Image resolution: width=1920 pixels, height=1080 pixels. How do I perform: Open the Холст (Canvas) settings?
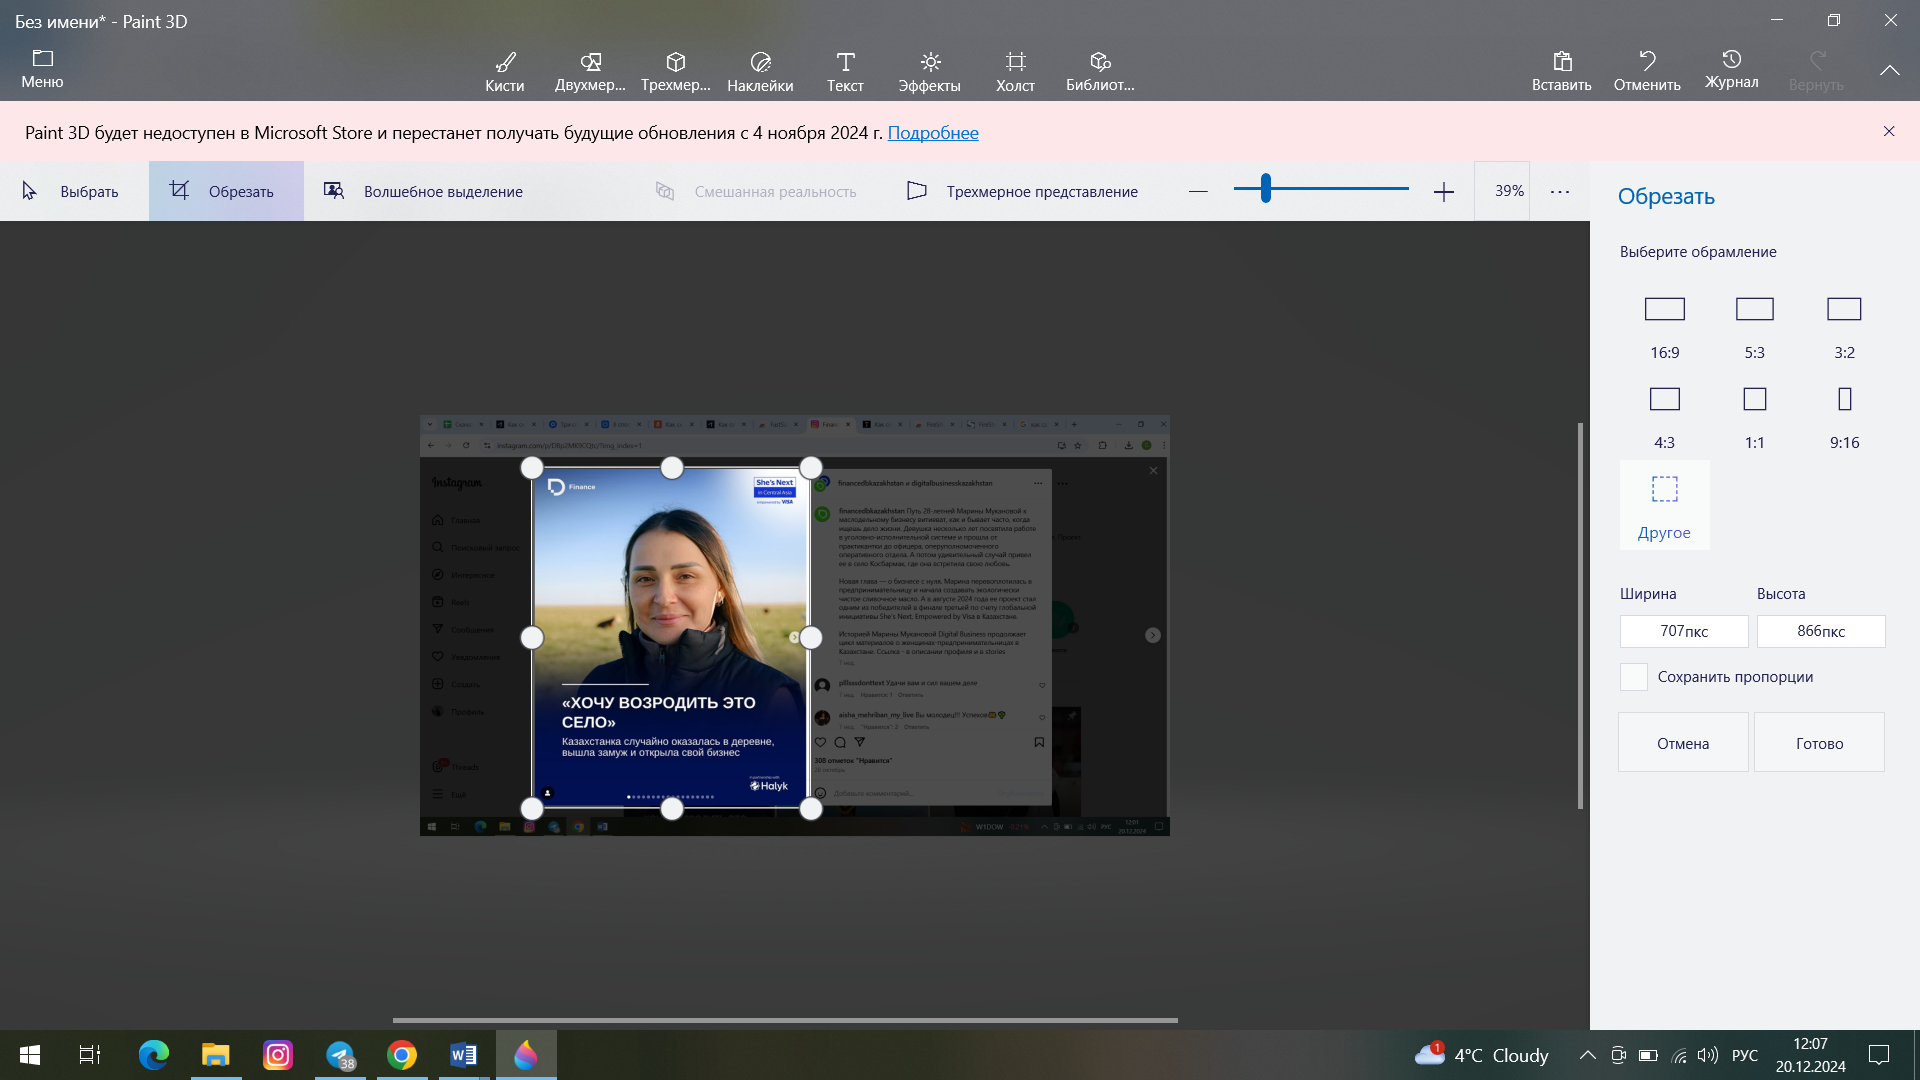click(x=1015, y=72)
